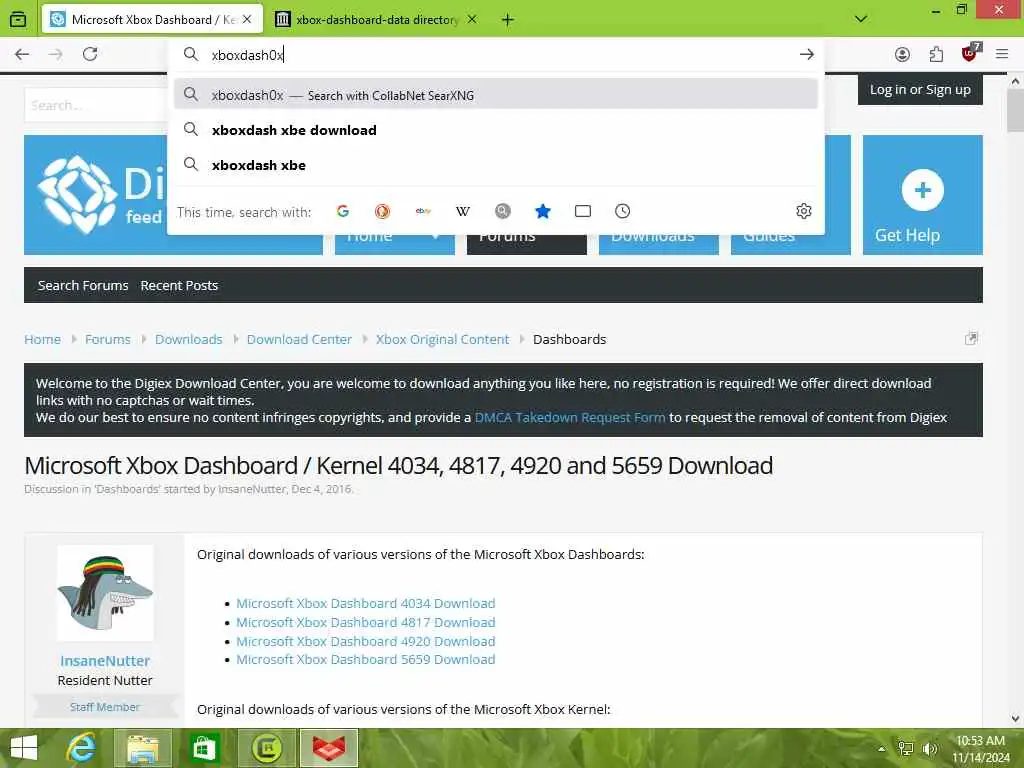Open the Windows Start button
The image size is (1024, 768).
pos(24,748)
